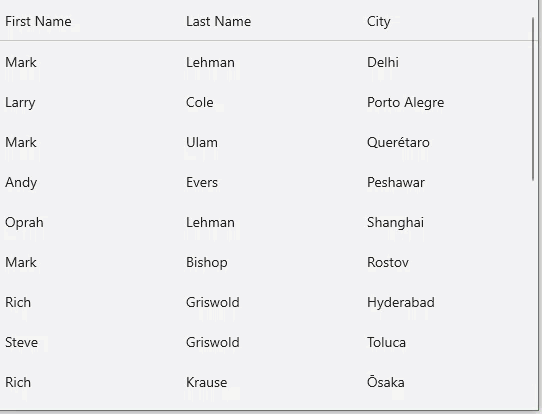
Task: Click the City column header
Action: tap(379, 22)
